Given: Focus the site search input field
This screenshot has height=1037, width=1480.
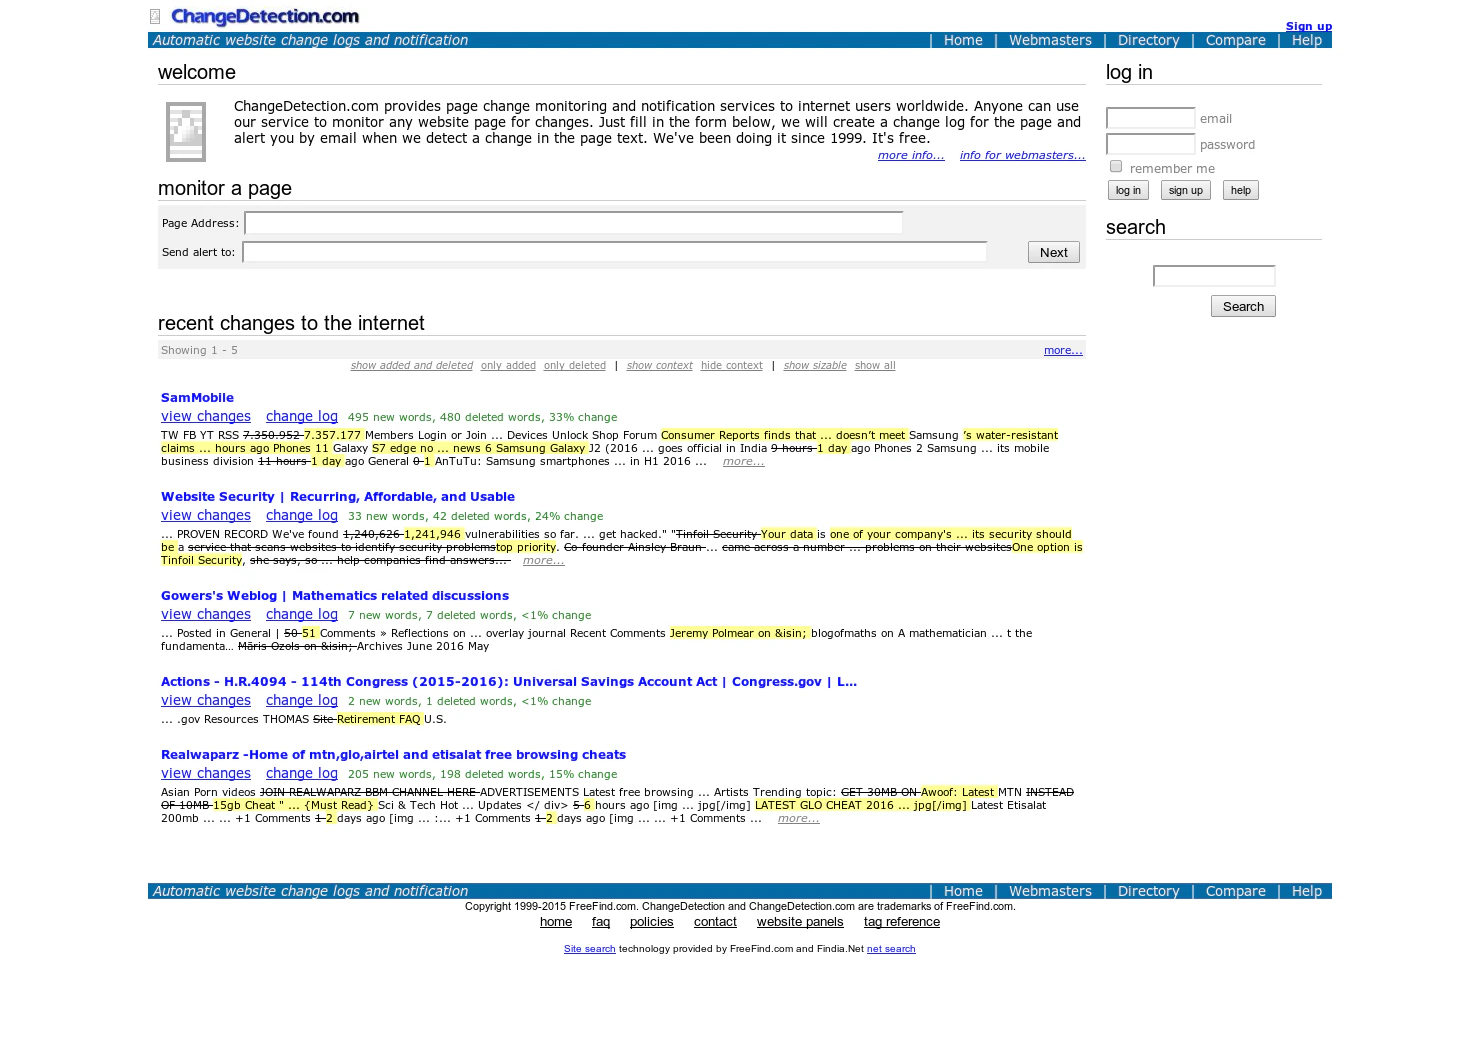Looking at the screenshot, I should point(1214,276).
